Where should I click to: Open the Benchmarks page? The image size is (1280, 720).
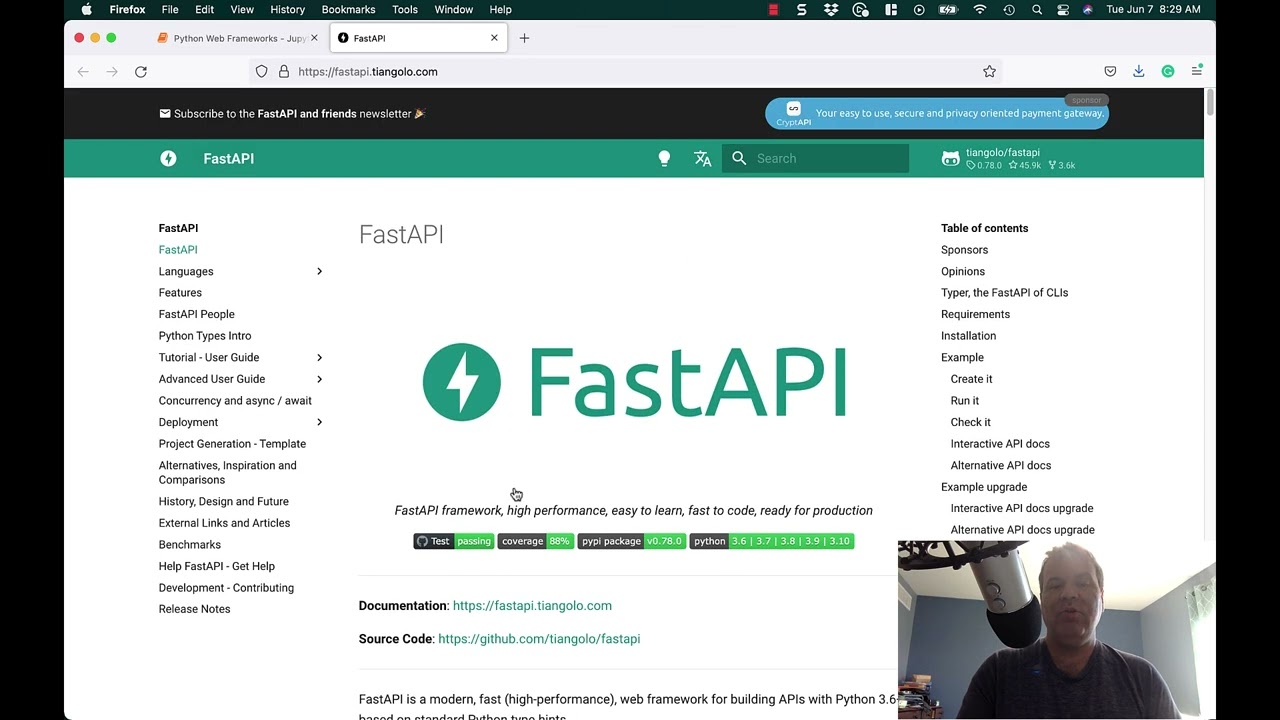190,545
